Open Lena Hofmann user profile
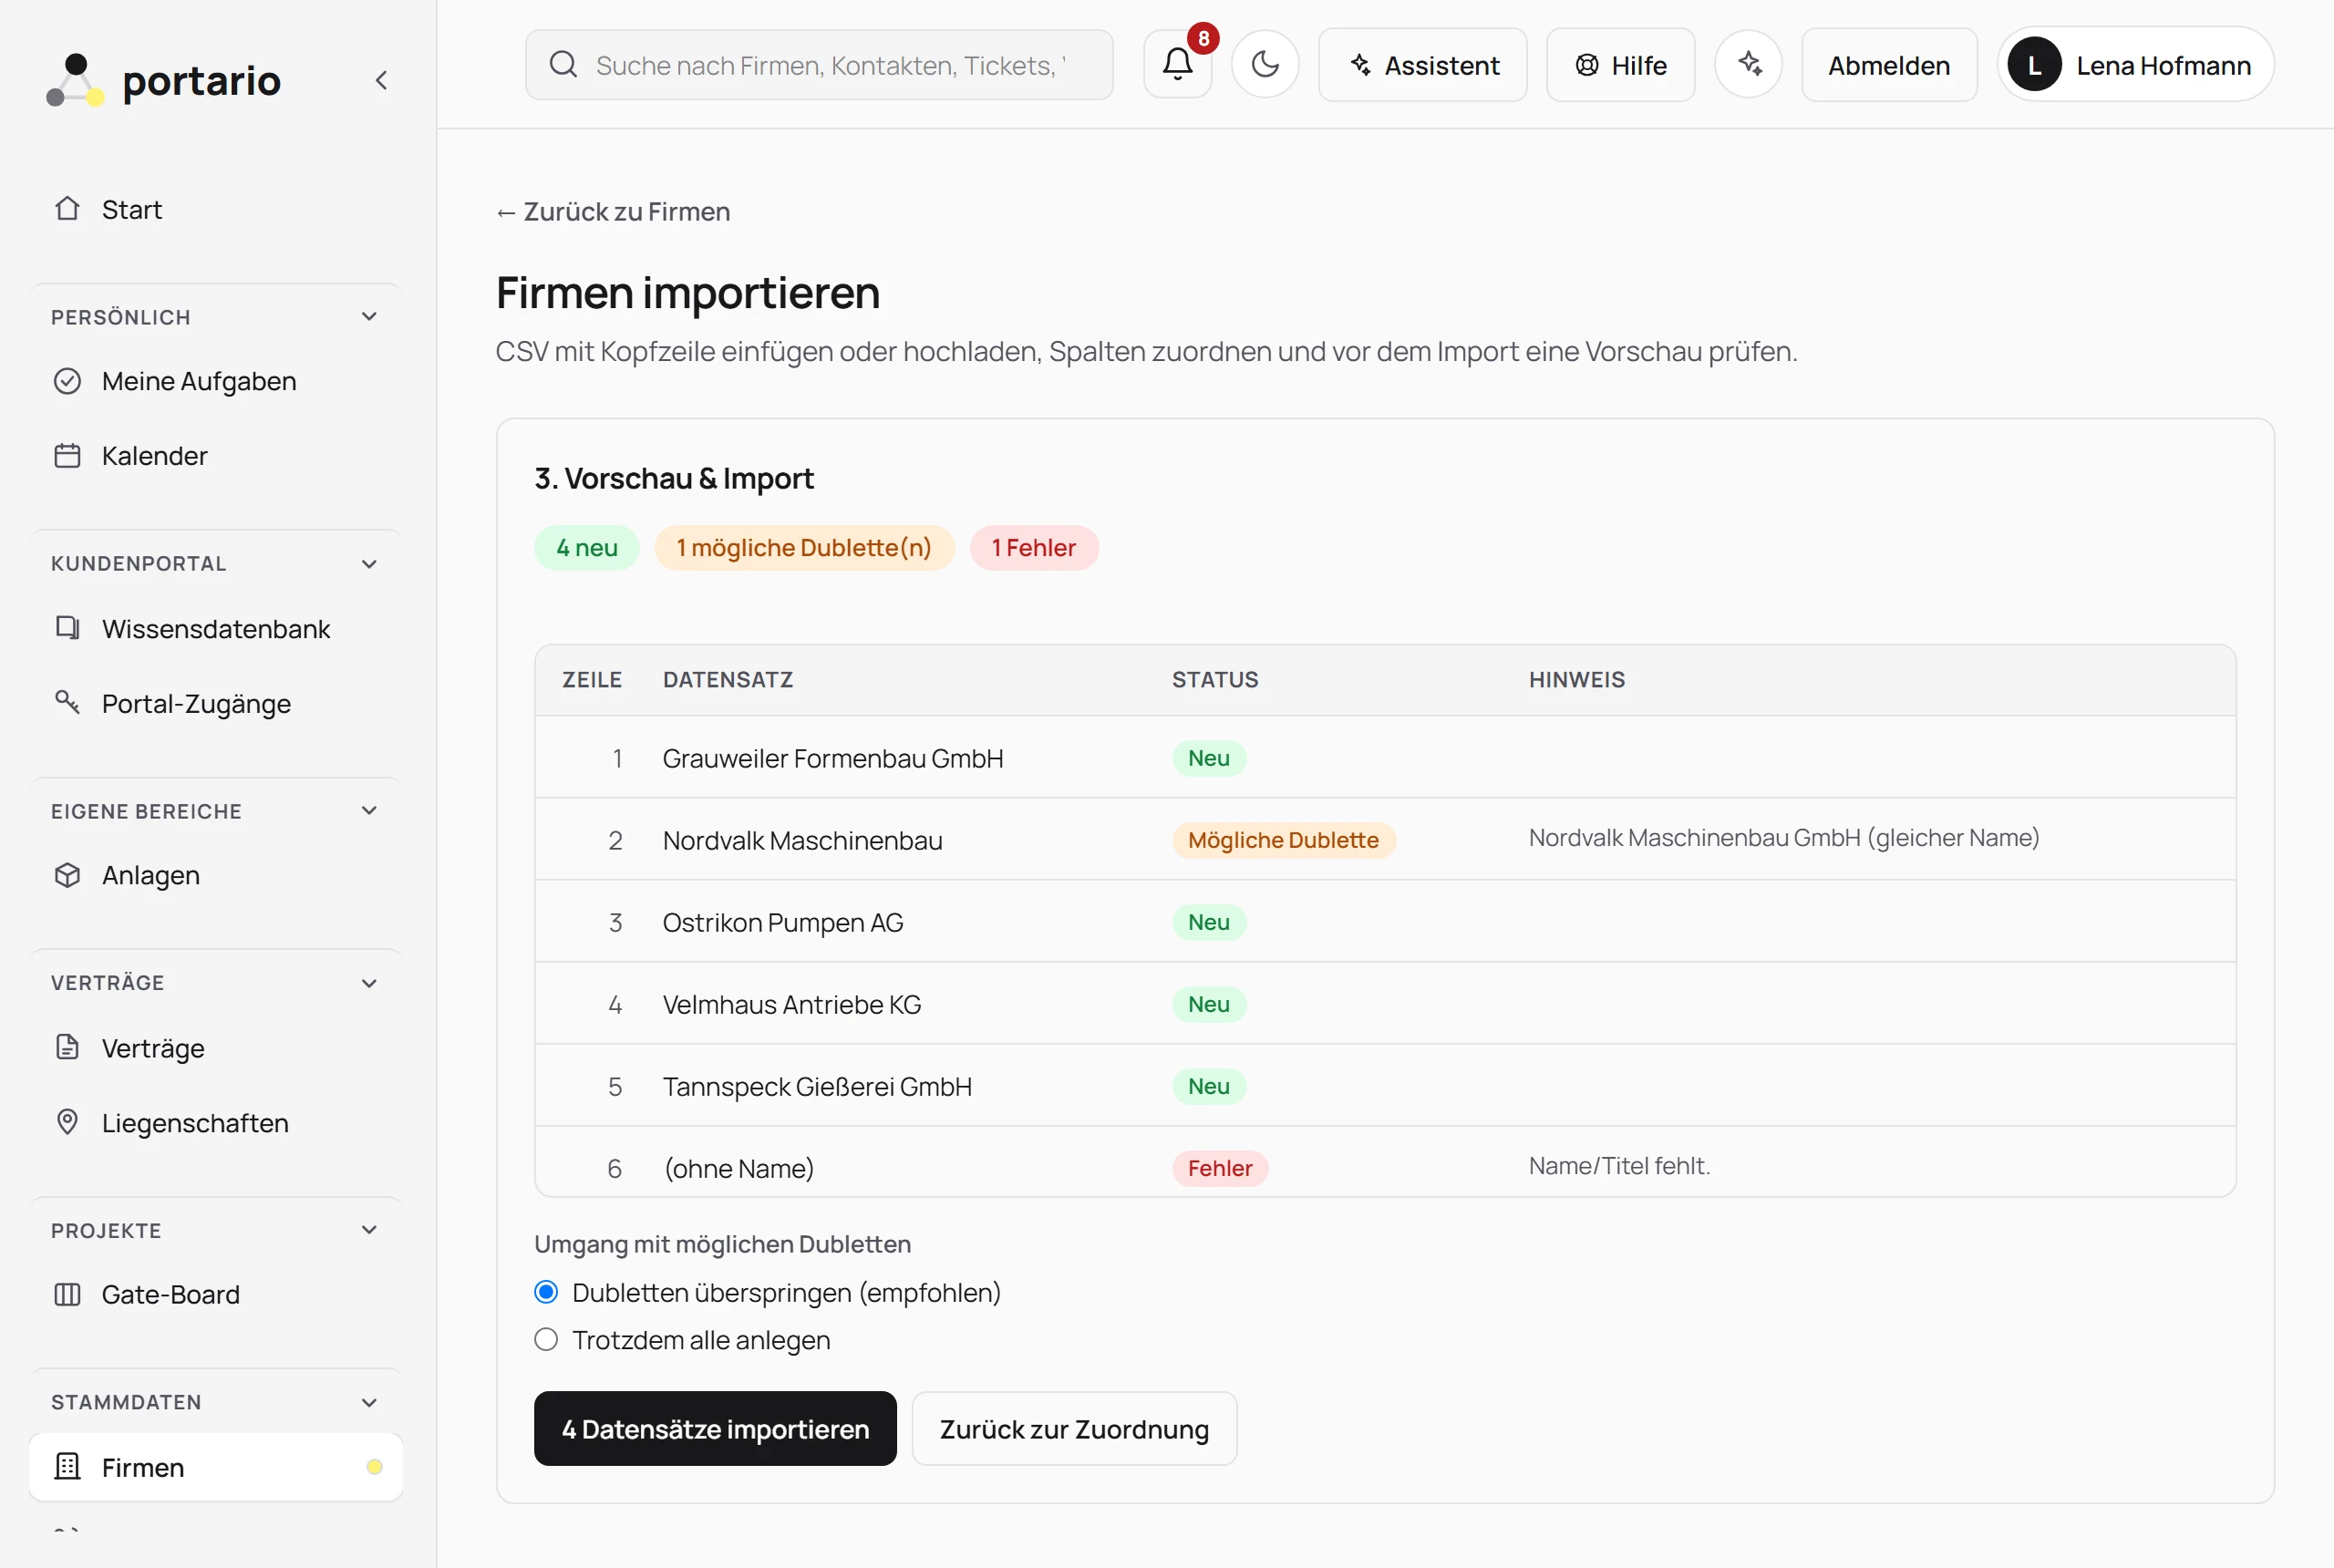The width and height of the screenshot is (2334, 1568). 2135,64
